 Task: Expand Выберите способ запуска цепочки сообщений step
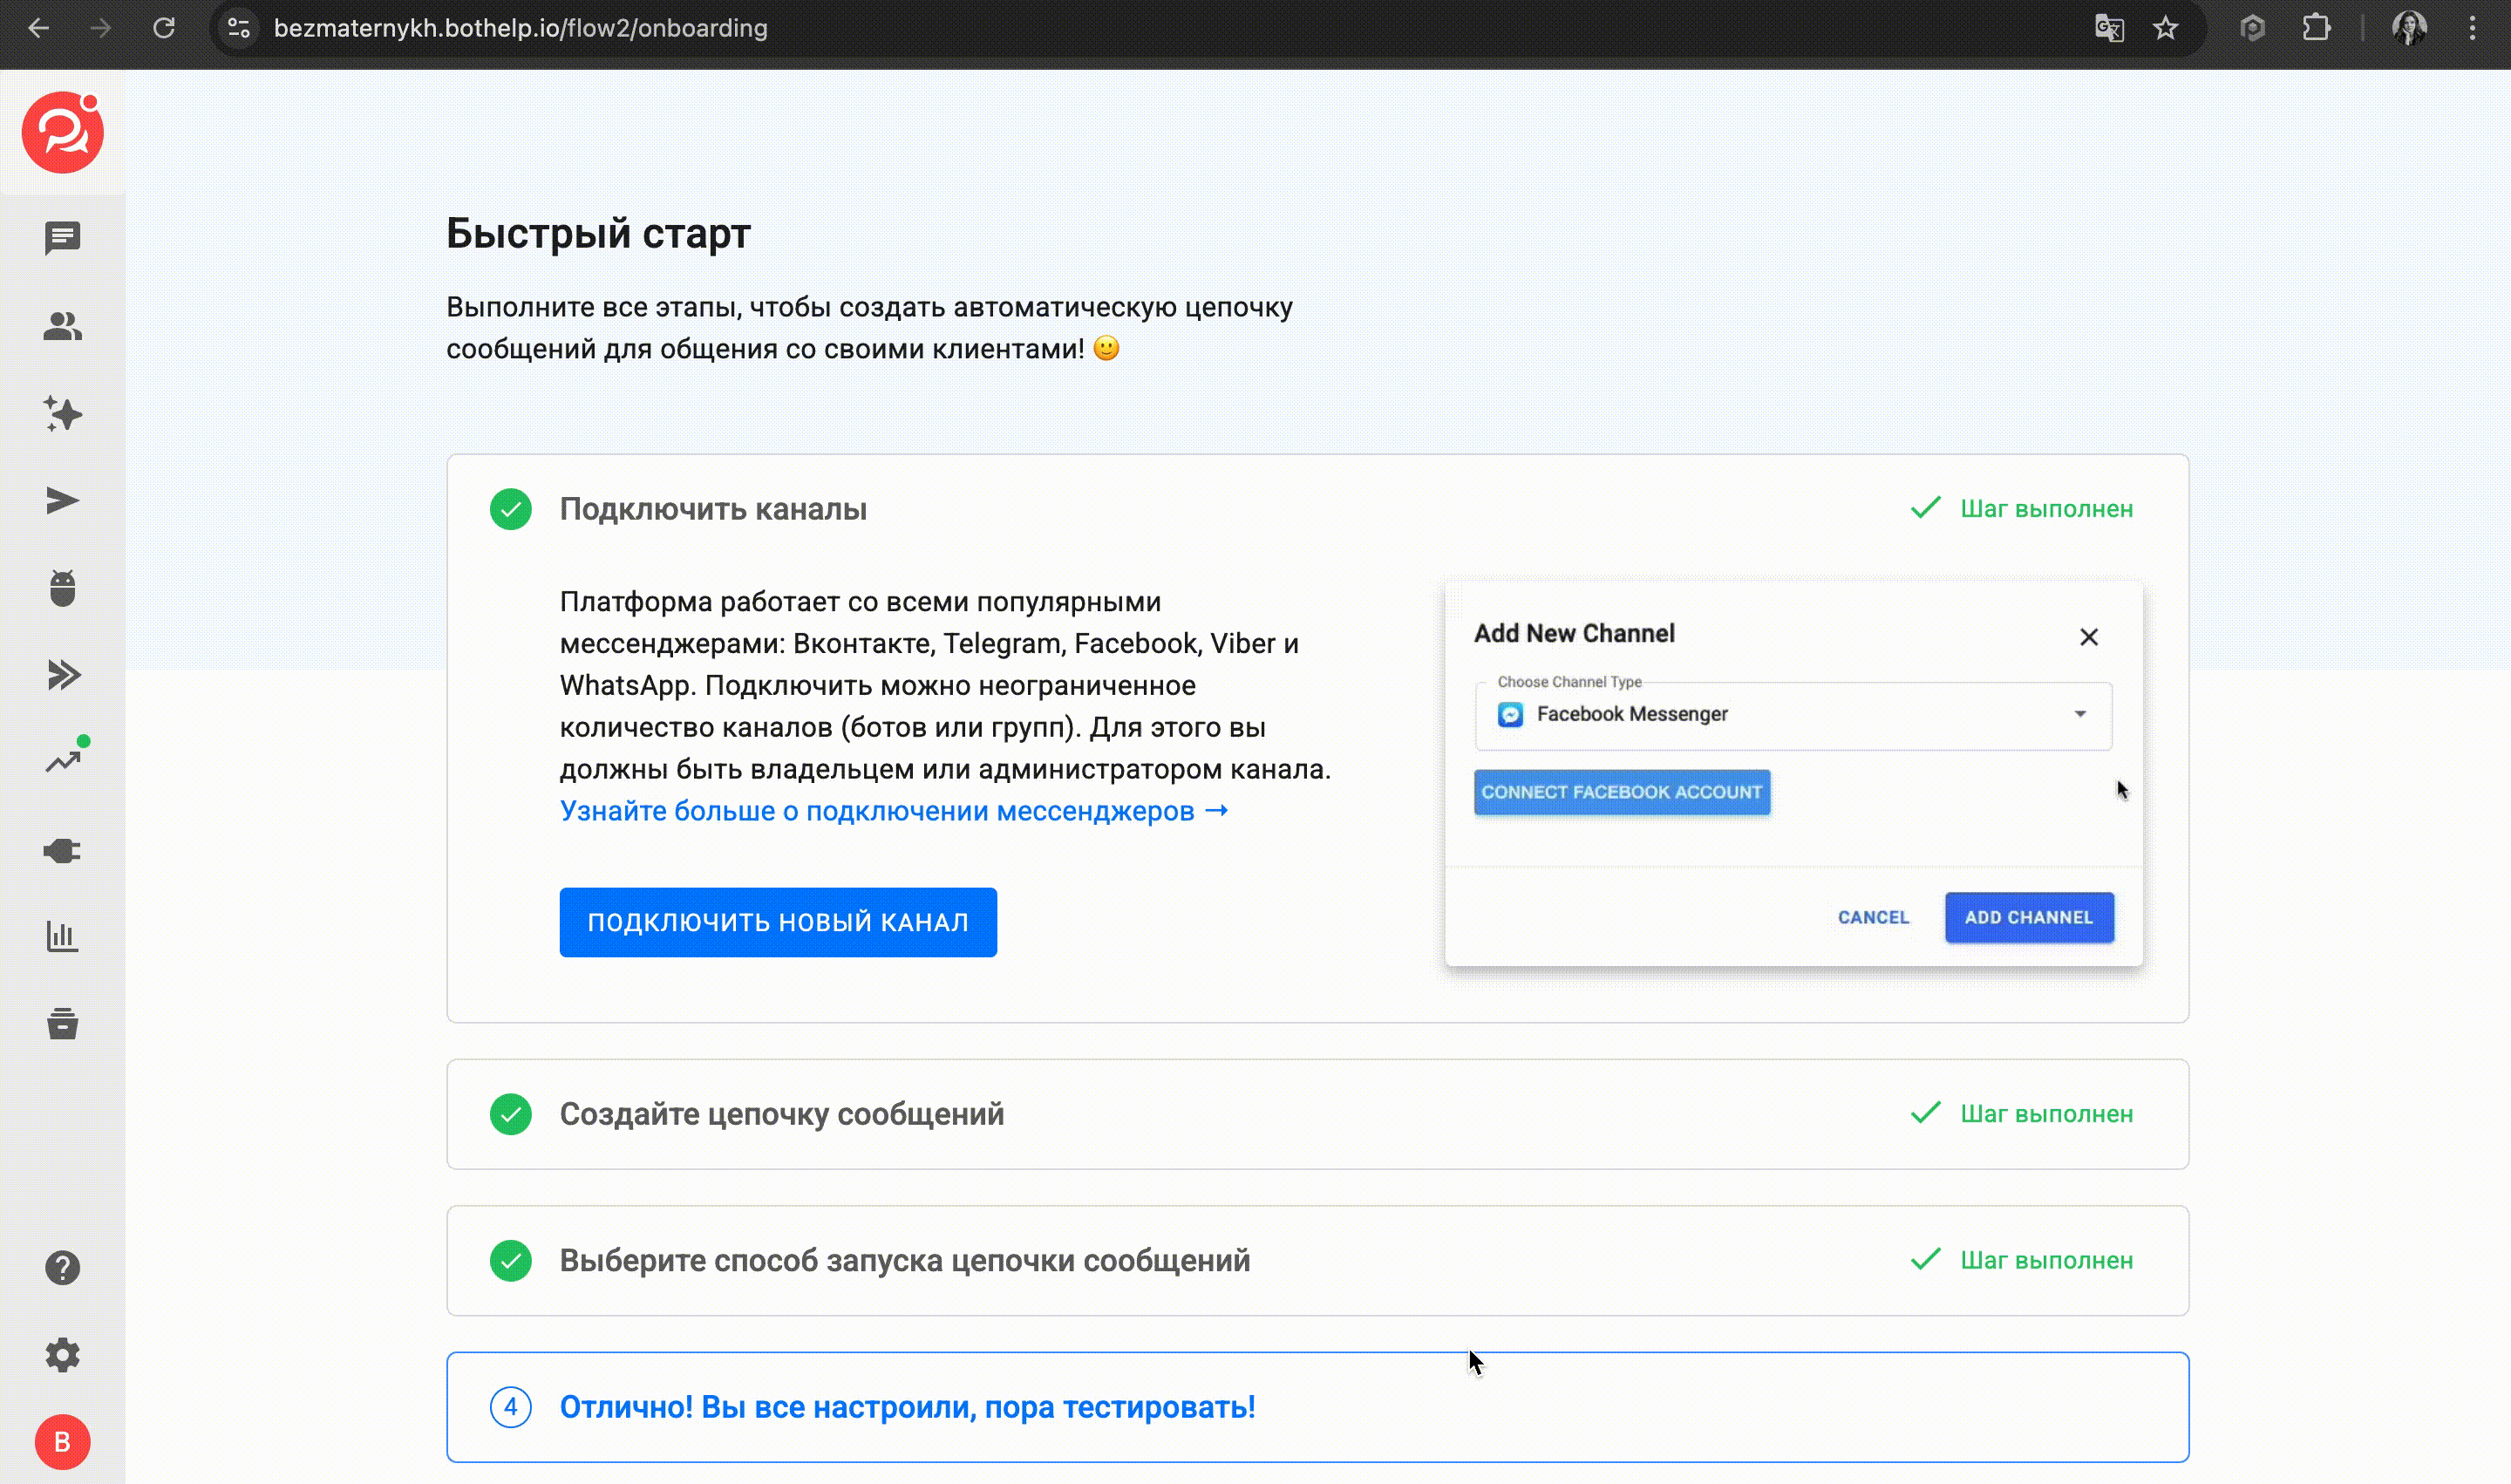click(x=904, y=1261)
